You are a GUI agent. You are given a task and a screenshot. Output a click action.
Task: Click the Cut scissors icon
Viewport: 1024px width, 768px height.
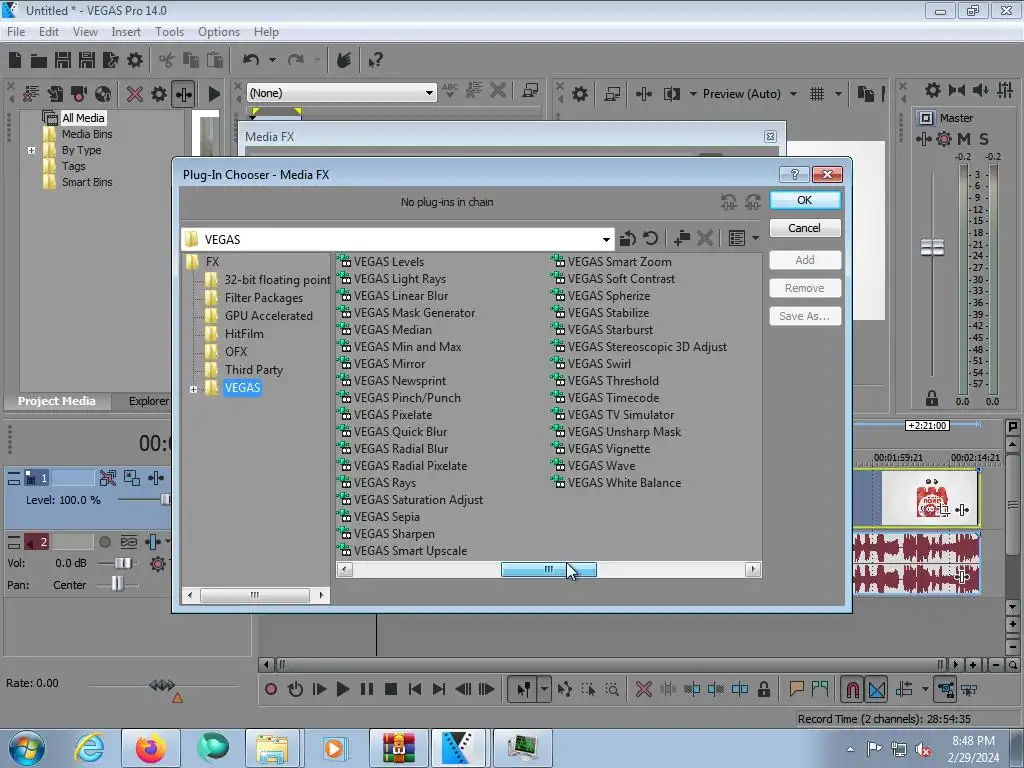(167, 60)
